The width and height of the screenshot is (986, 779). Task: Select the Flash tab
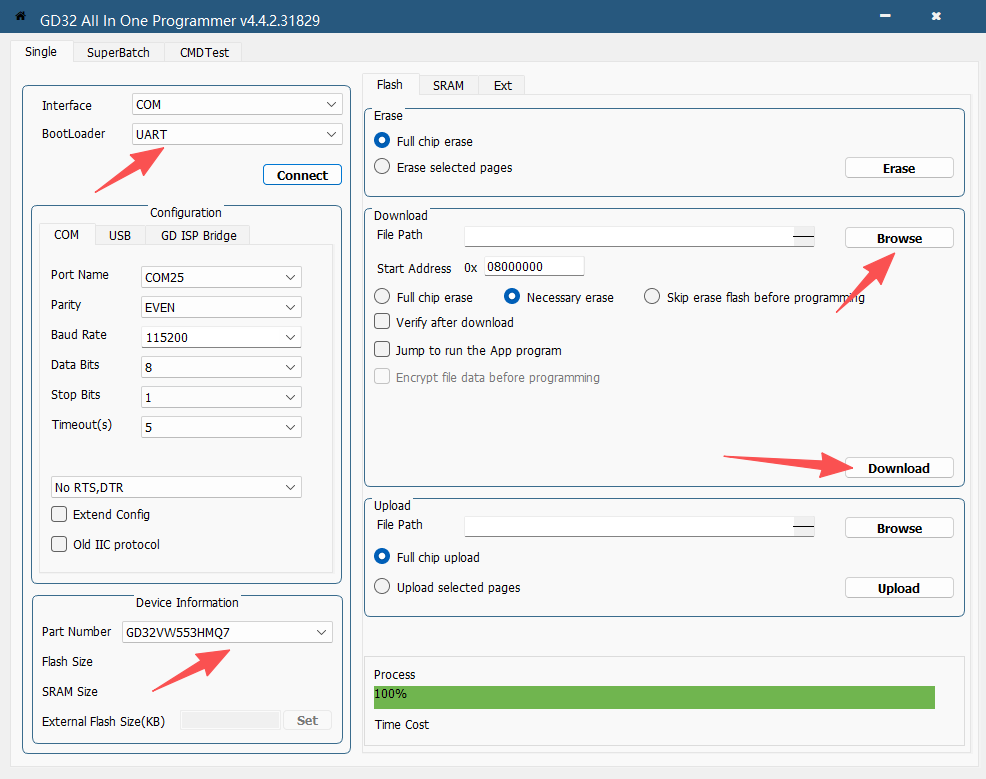click(x=390, y=84)
